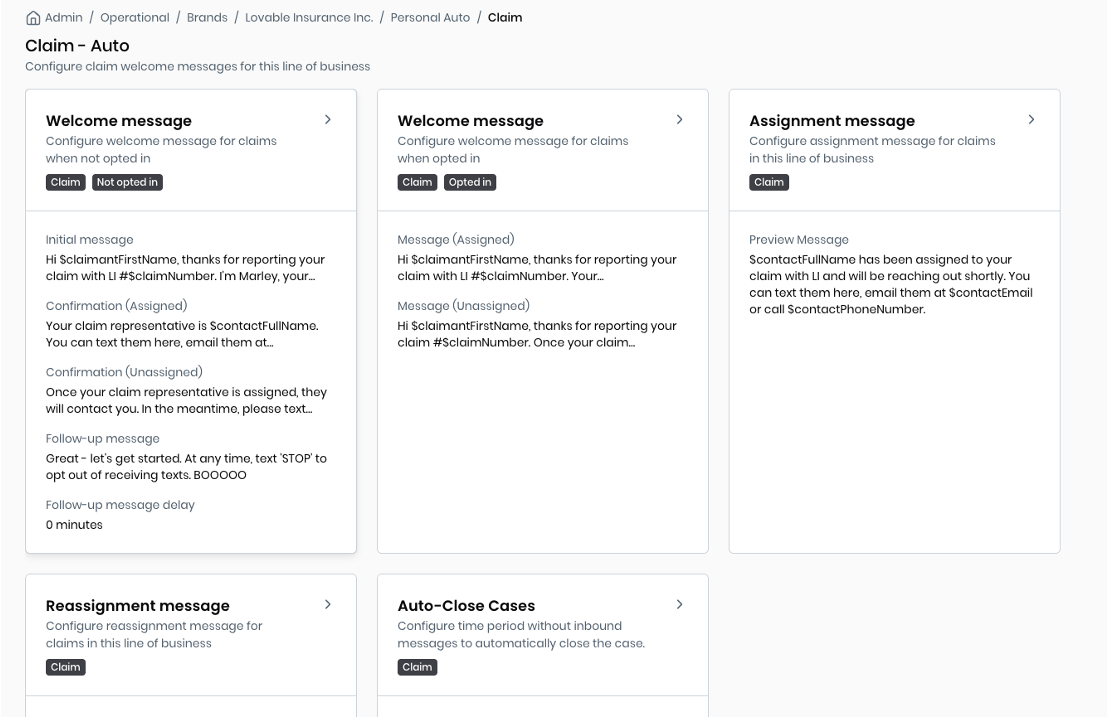Click the Claim tag on Assignment message card
This screenshot has width=1108, height=718.
[x=769, y=182]
